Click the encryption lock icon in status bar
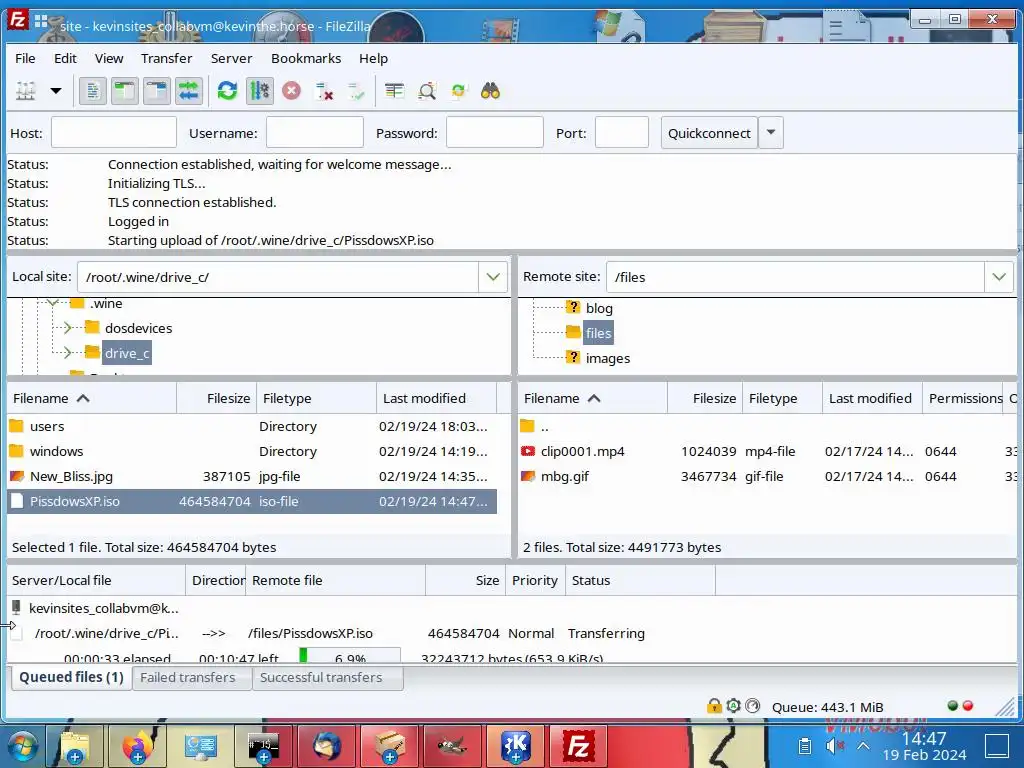Image resolution: width=1024 pixels, height=768 pixels. (714, 706)
